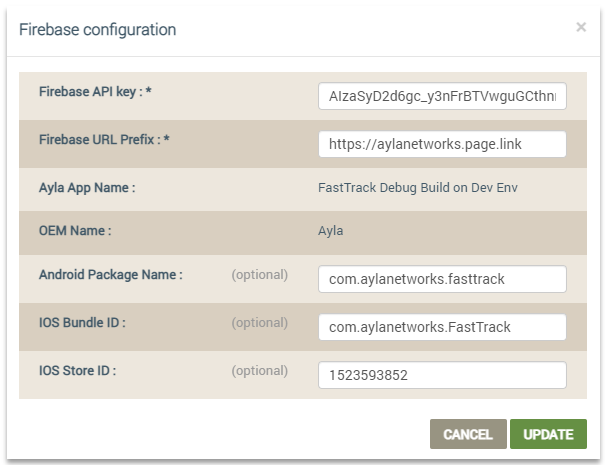This screenshot has height=465, width=609.
Task: Click the 'OEM Name' label
Action: [x=75, y=231]
